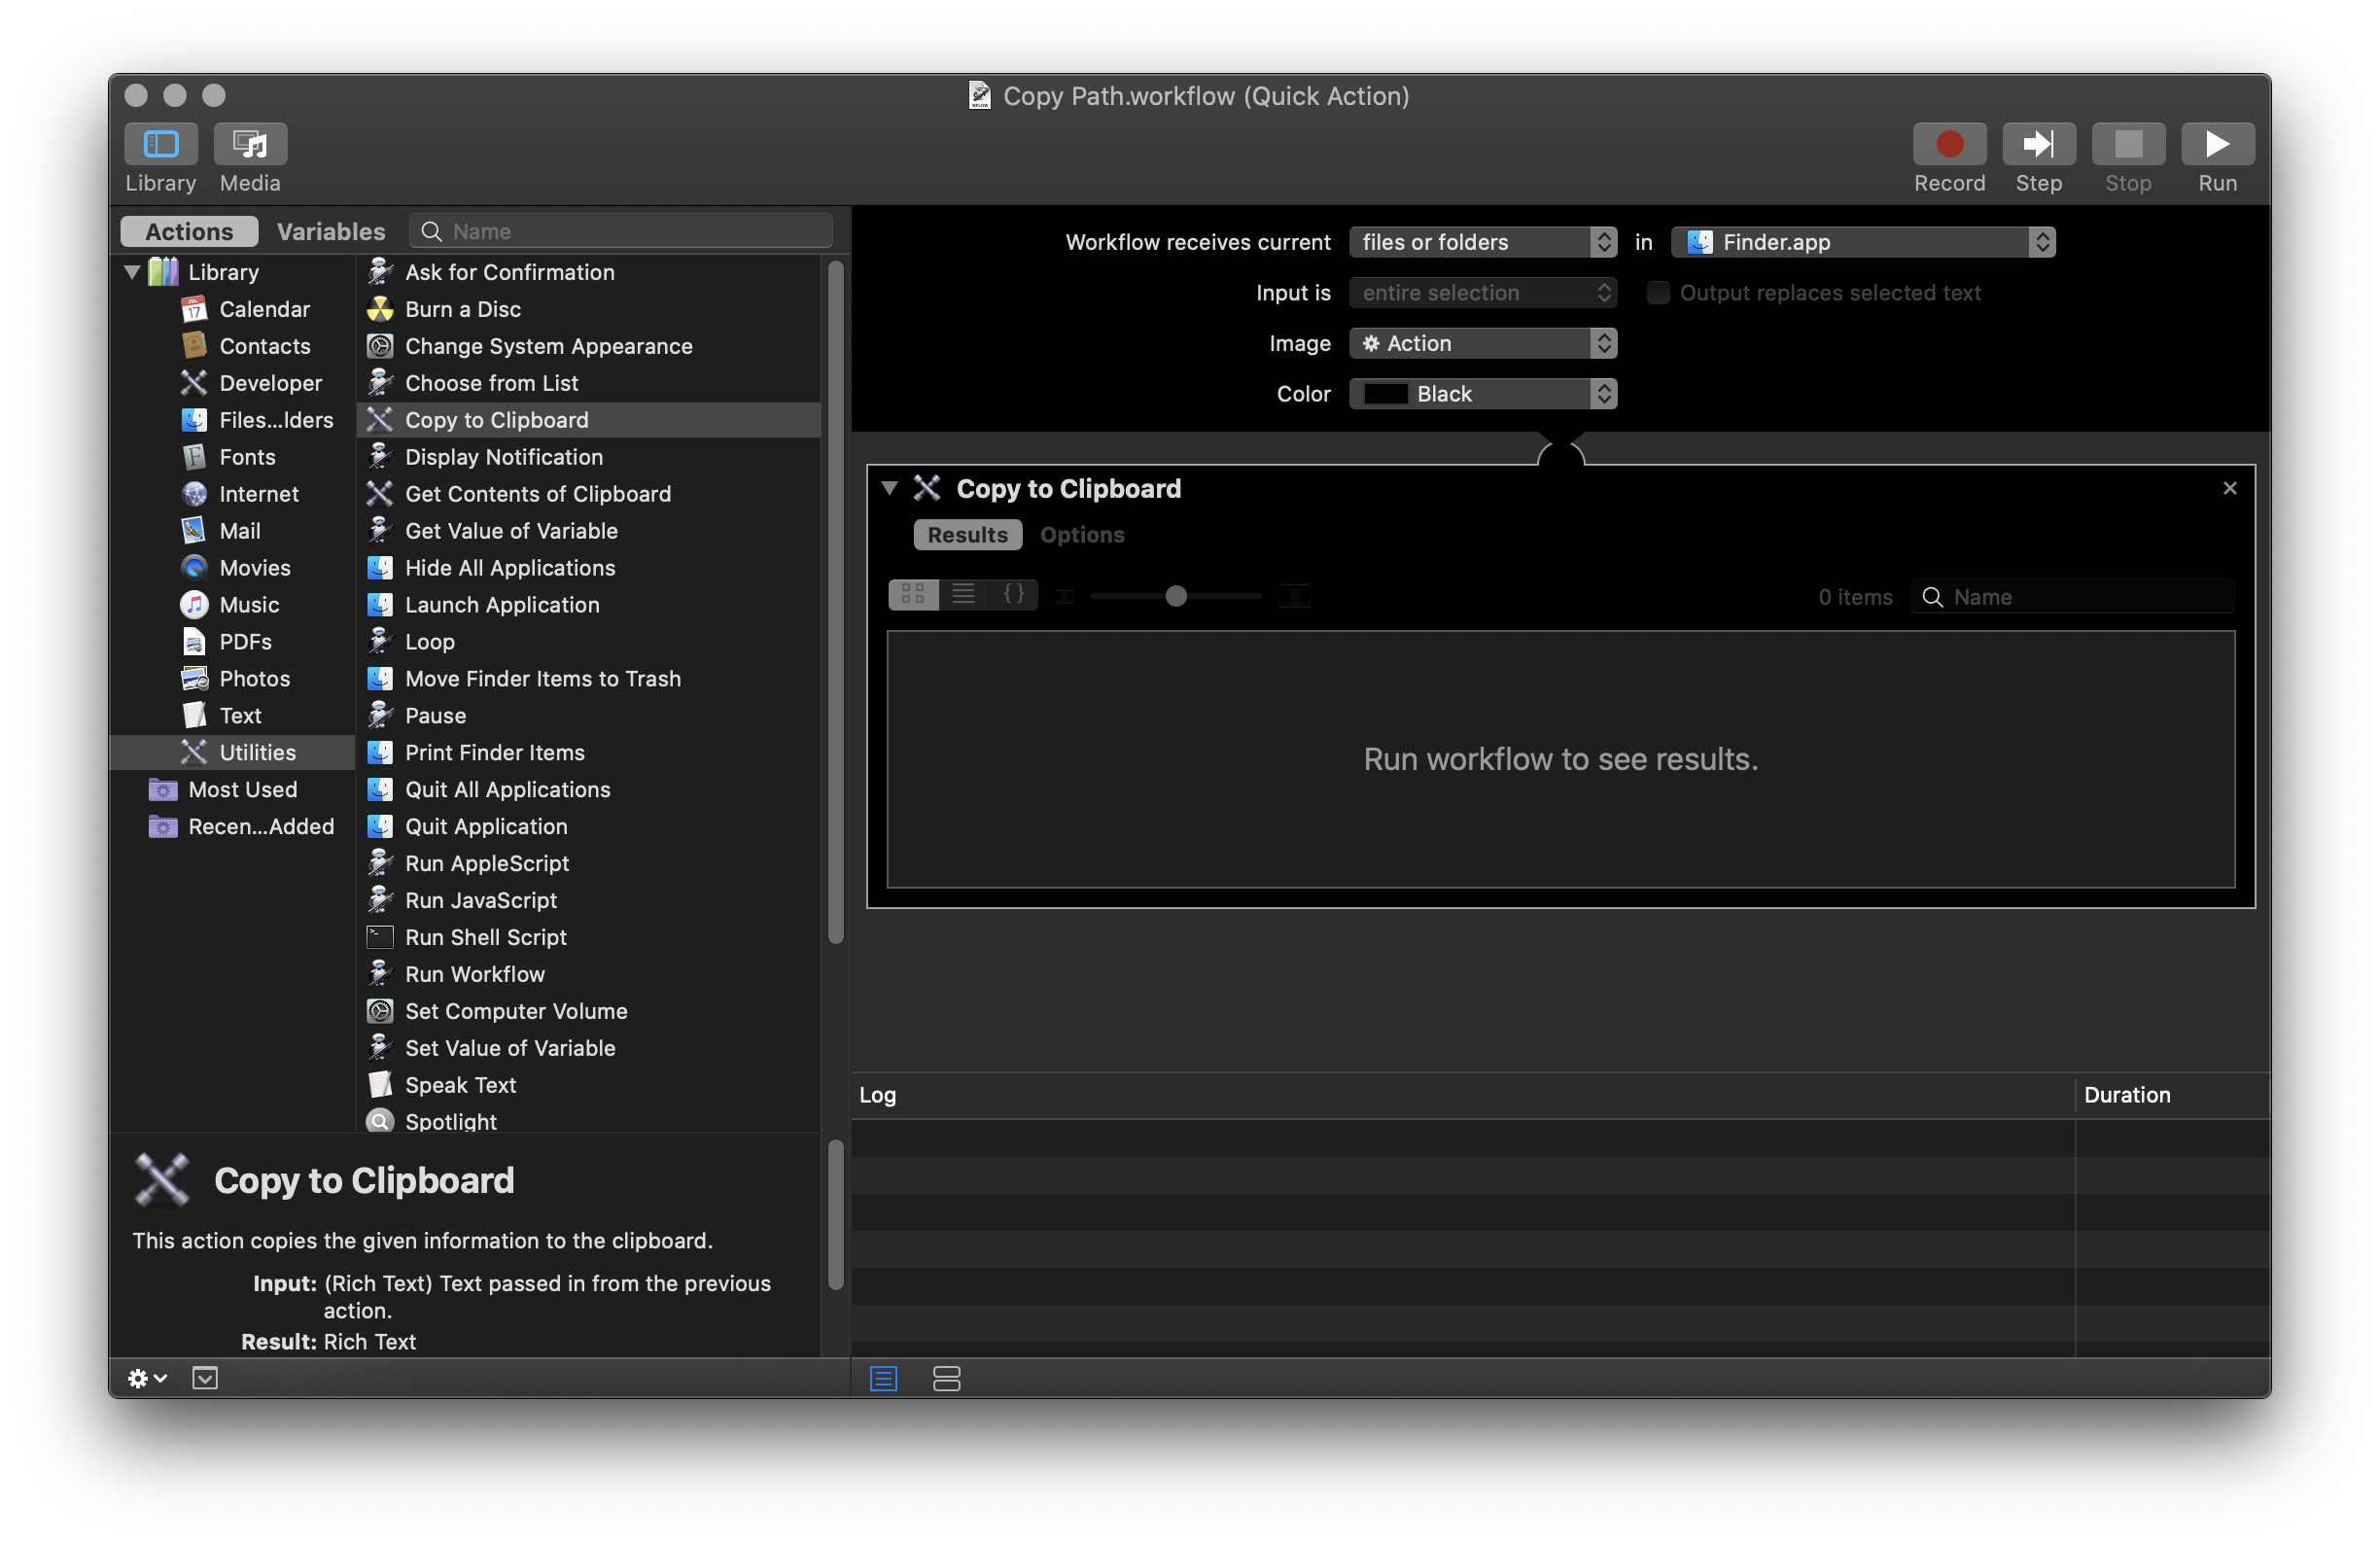The height and width of the screenshot is (1542, 2380).
Task: Show the log view at bottom
Action: tap(884, 1379)
